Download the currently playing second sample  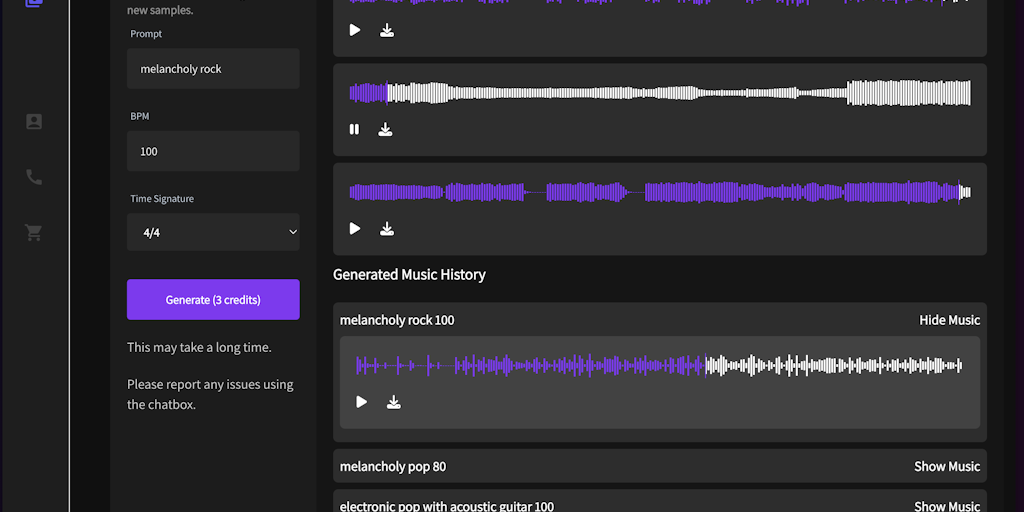tap(385, 129)
